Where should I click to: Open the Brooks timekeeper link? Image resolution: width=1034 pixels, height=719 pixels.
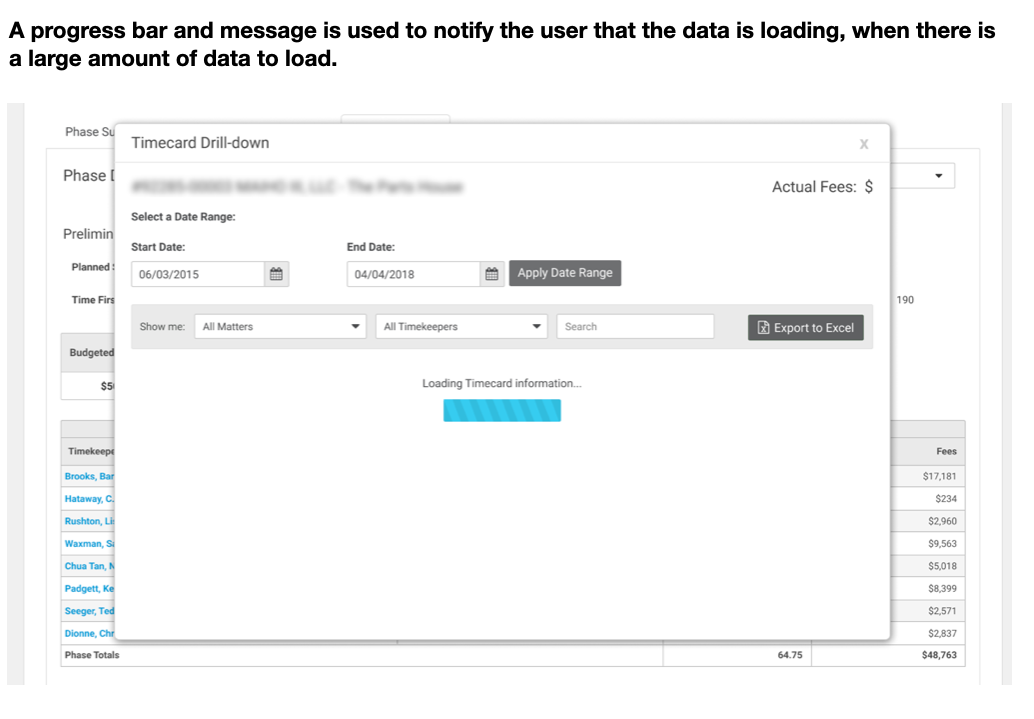[89, 477]
